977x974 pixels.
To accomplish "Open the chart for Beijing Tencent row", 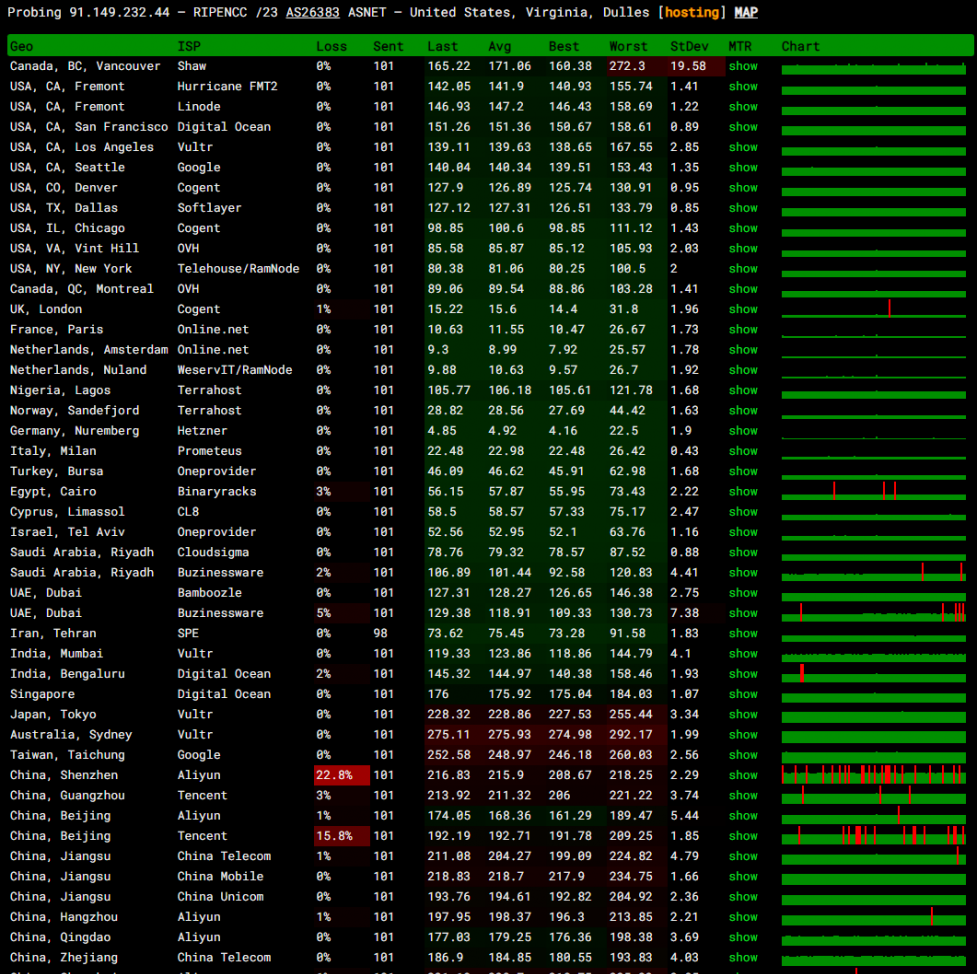I will (x=874, y=835).
